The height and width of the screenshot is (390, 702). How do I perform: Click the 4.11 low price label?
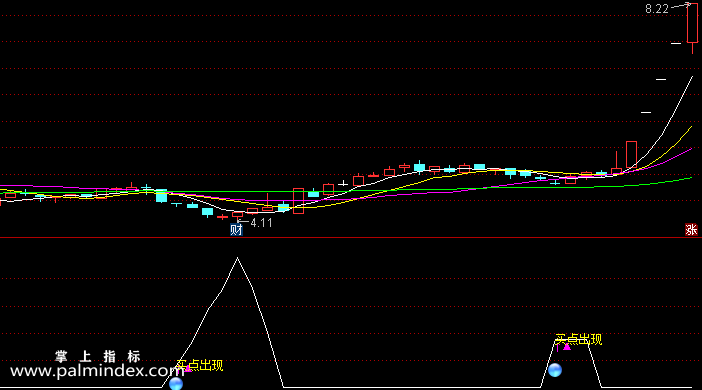click(x=261, y=223)
